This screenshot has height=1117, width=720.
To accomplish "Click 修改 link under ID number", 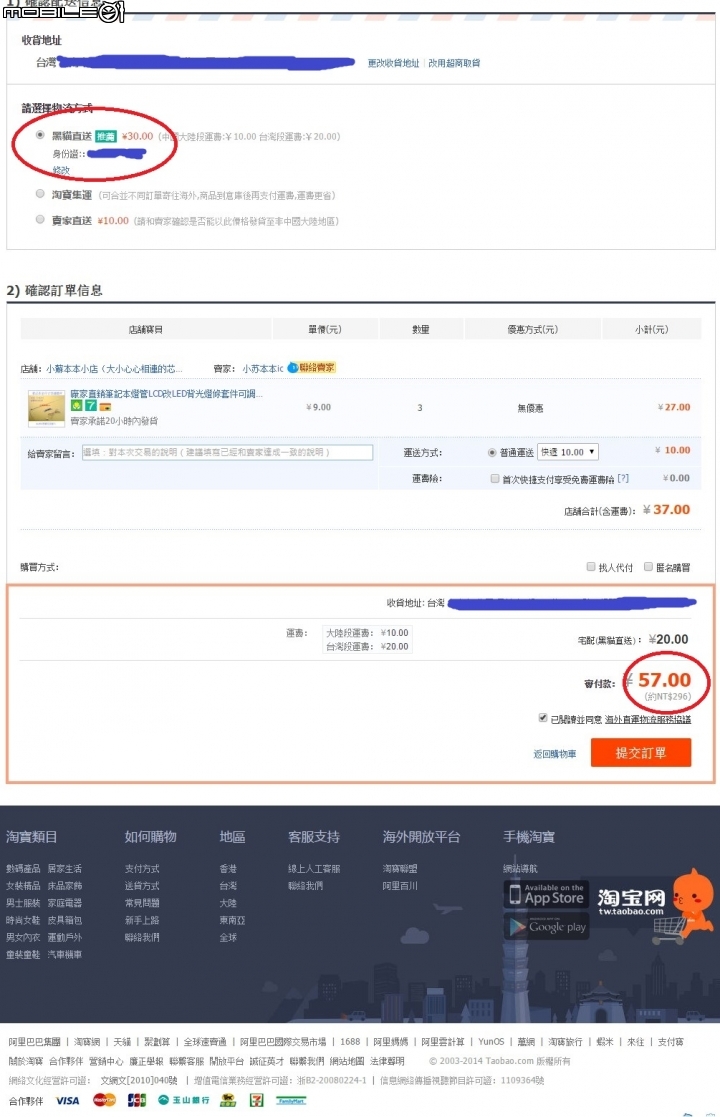I will [x=61, y=171].
